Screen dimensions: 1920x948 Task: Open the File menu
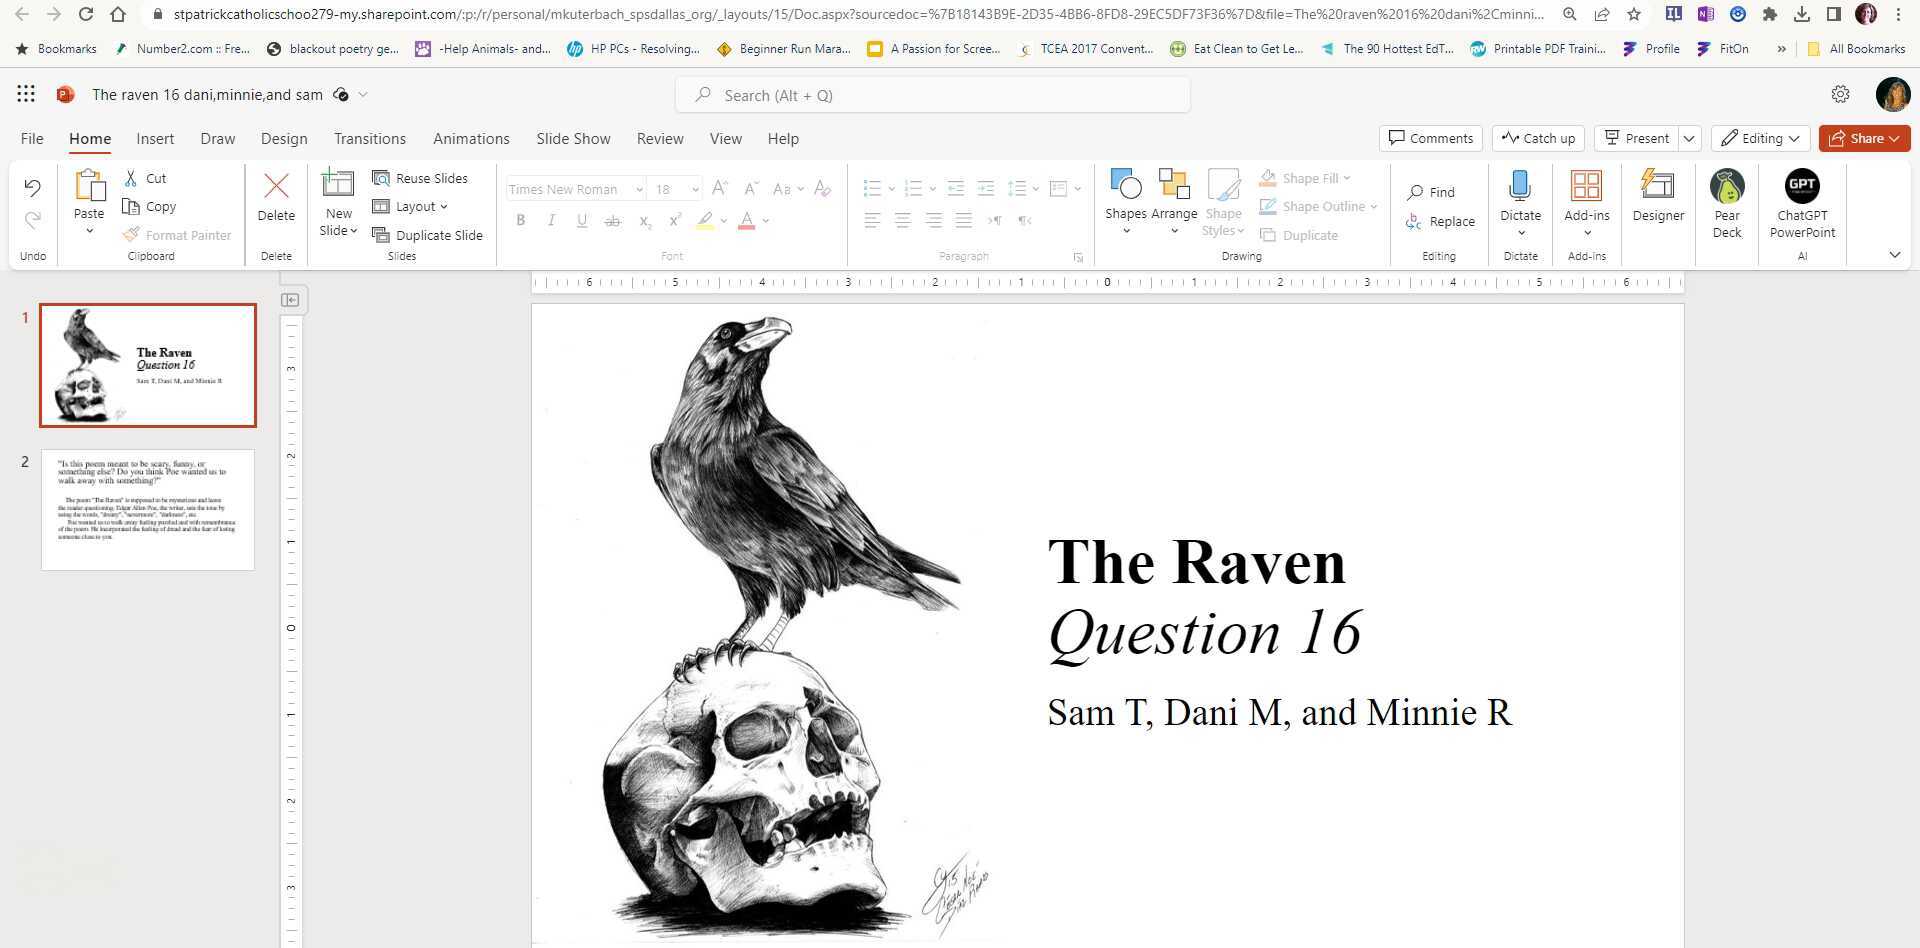tap(32, 139)
